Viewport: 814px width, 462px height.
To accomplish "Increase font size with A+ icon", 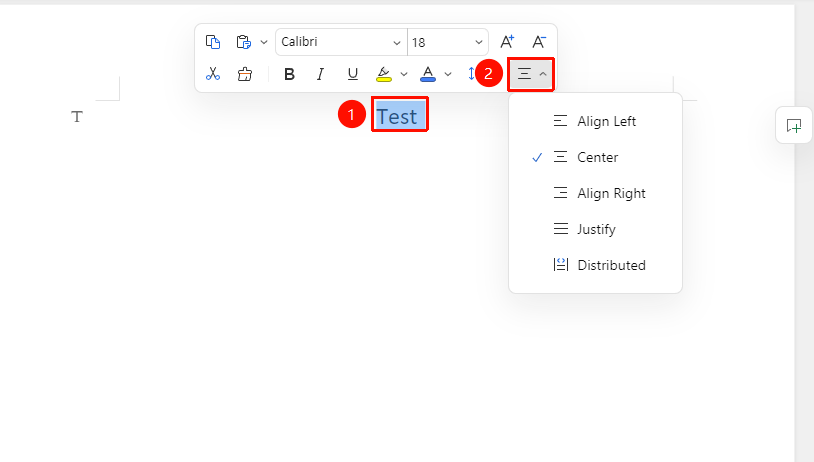I will pyautogui.click(x=507, y=42).
